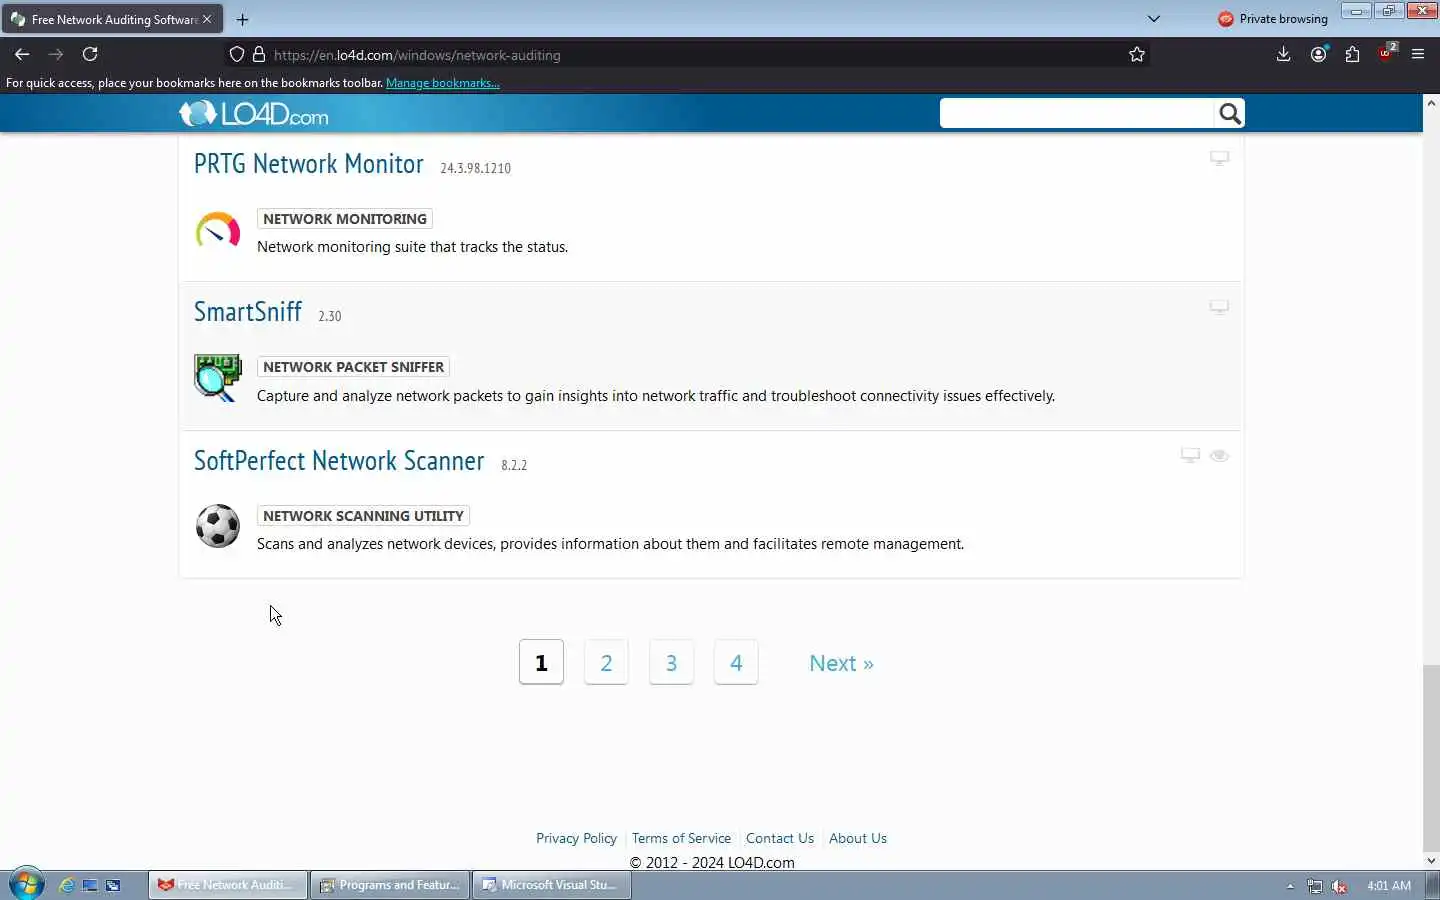Image resolution: width=1440 pixels, height=900 pixels.
Task: Open the tracking protection shield icon
Action: pos(237,55)
